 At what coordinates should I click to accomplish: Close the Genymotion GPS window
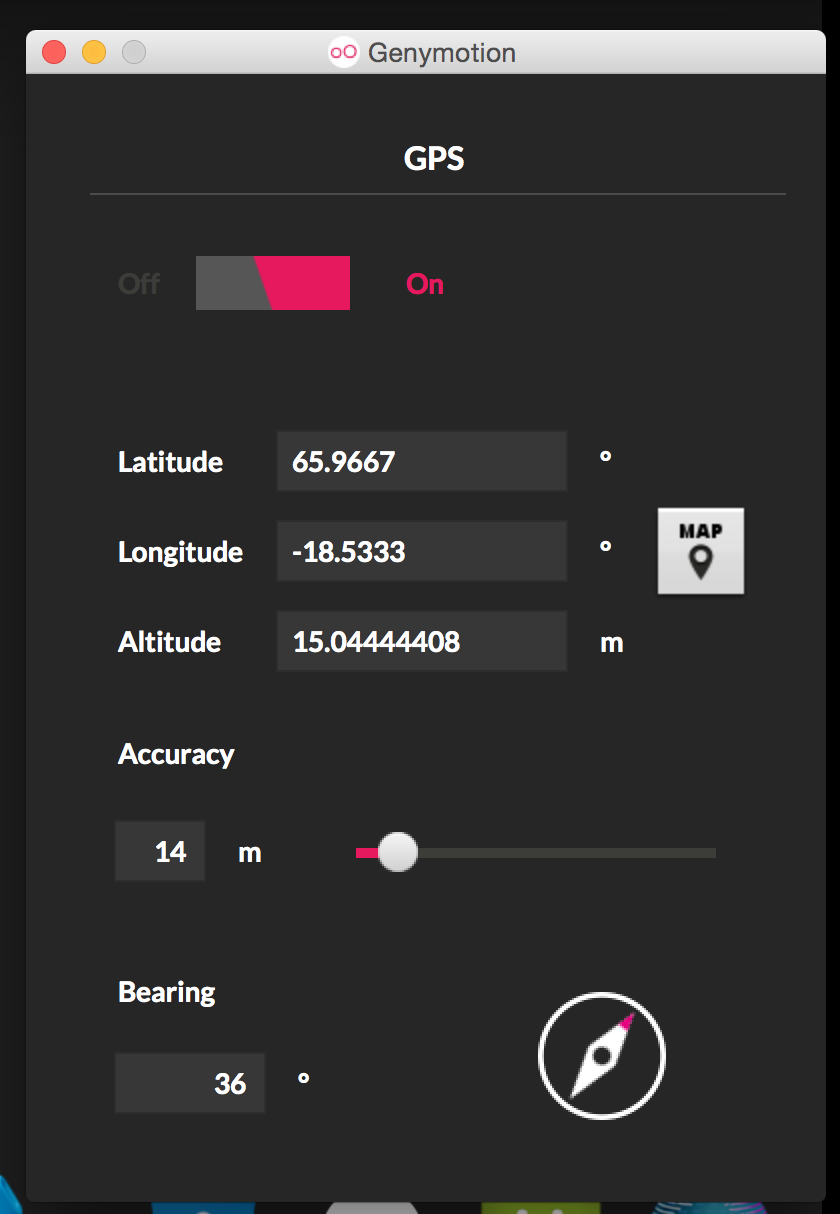pyautogui.click(x=54, y=52)
